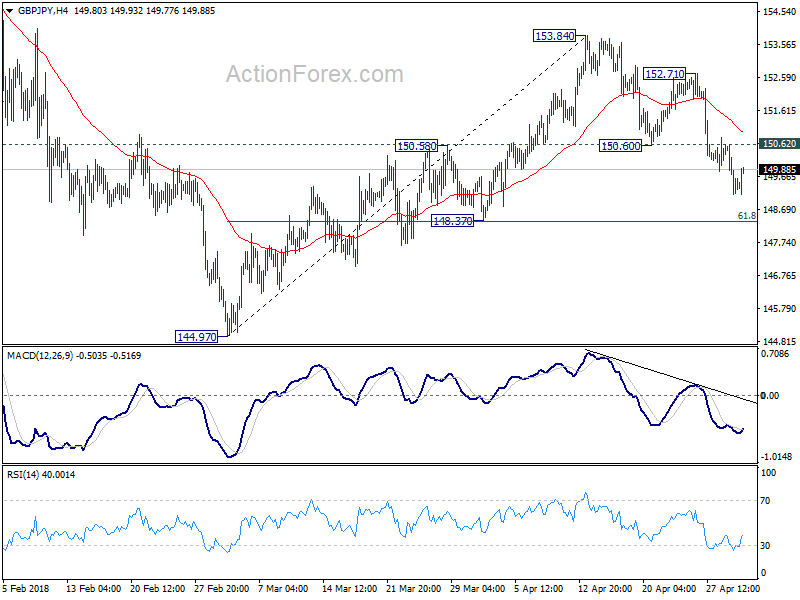Viewport: 800px width, 600px height.
Task: Select the 144.970 price low label
Action: (x=196, y=337)
